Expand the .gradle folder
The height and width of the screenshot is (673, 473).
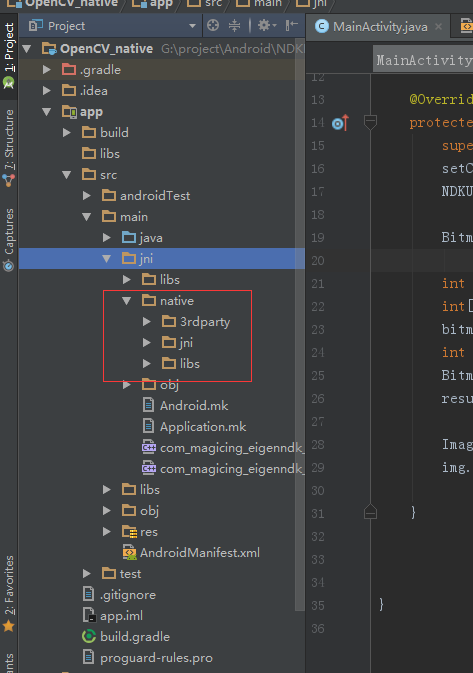(x=46, y=70)
